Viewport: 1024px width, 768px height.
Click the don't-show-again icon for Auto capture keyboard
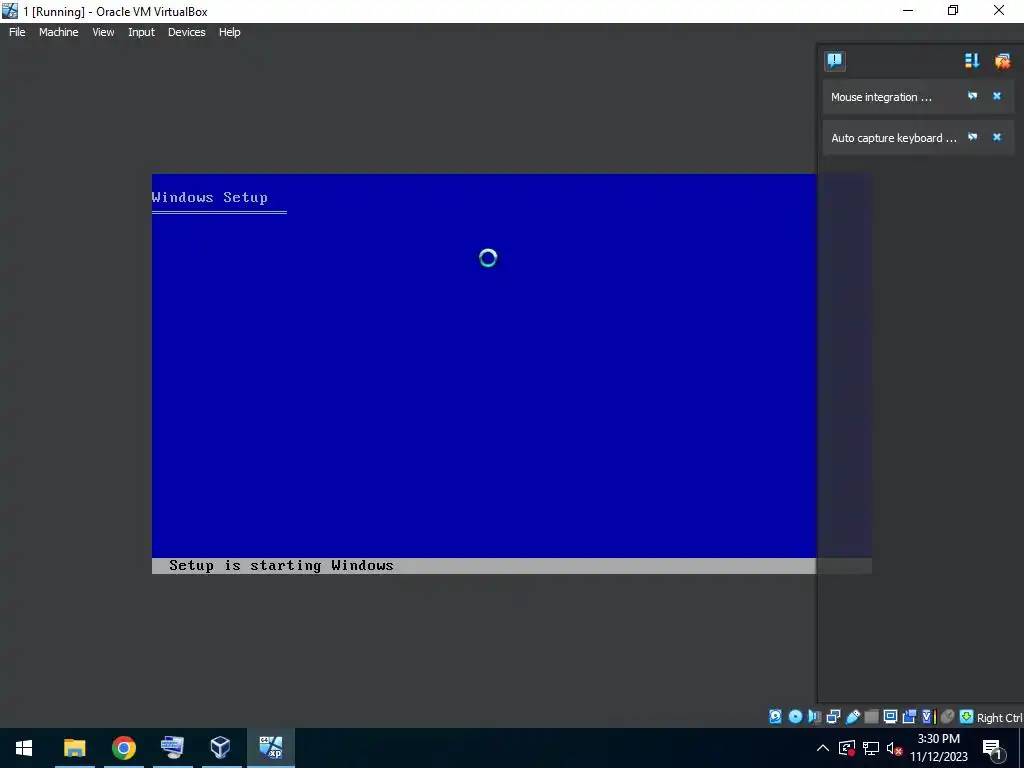pyautogui.click(x=972, y=137)
